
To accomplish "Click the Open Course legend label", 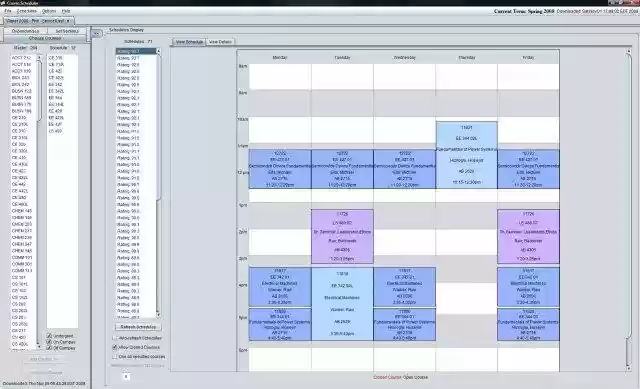I will click(x=416, y=377).
